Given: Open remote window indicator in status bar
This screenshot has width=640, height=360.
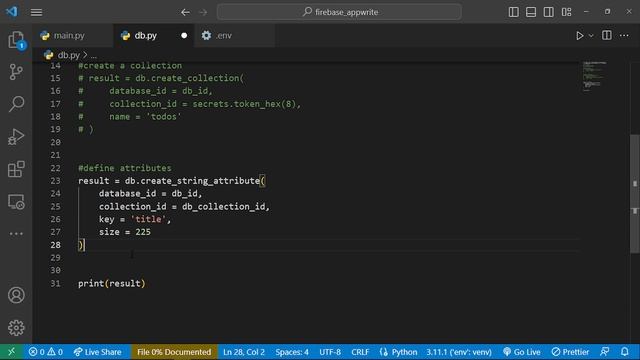Looking at the screenshot, I should 11,352.
